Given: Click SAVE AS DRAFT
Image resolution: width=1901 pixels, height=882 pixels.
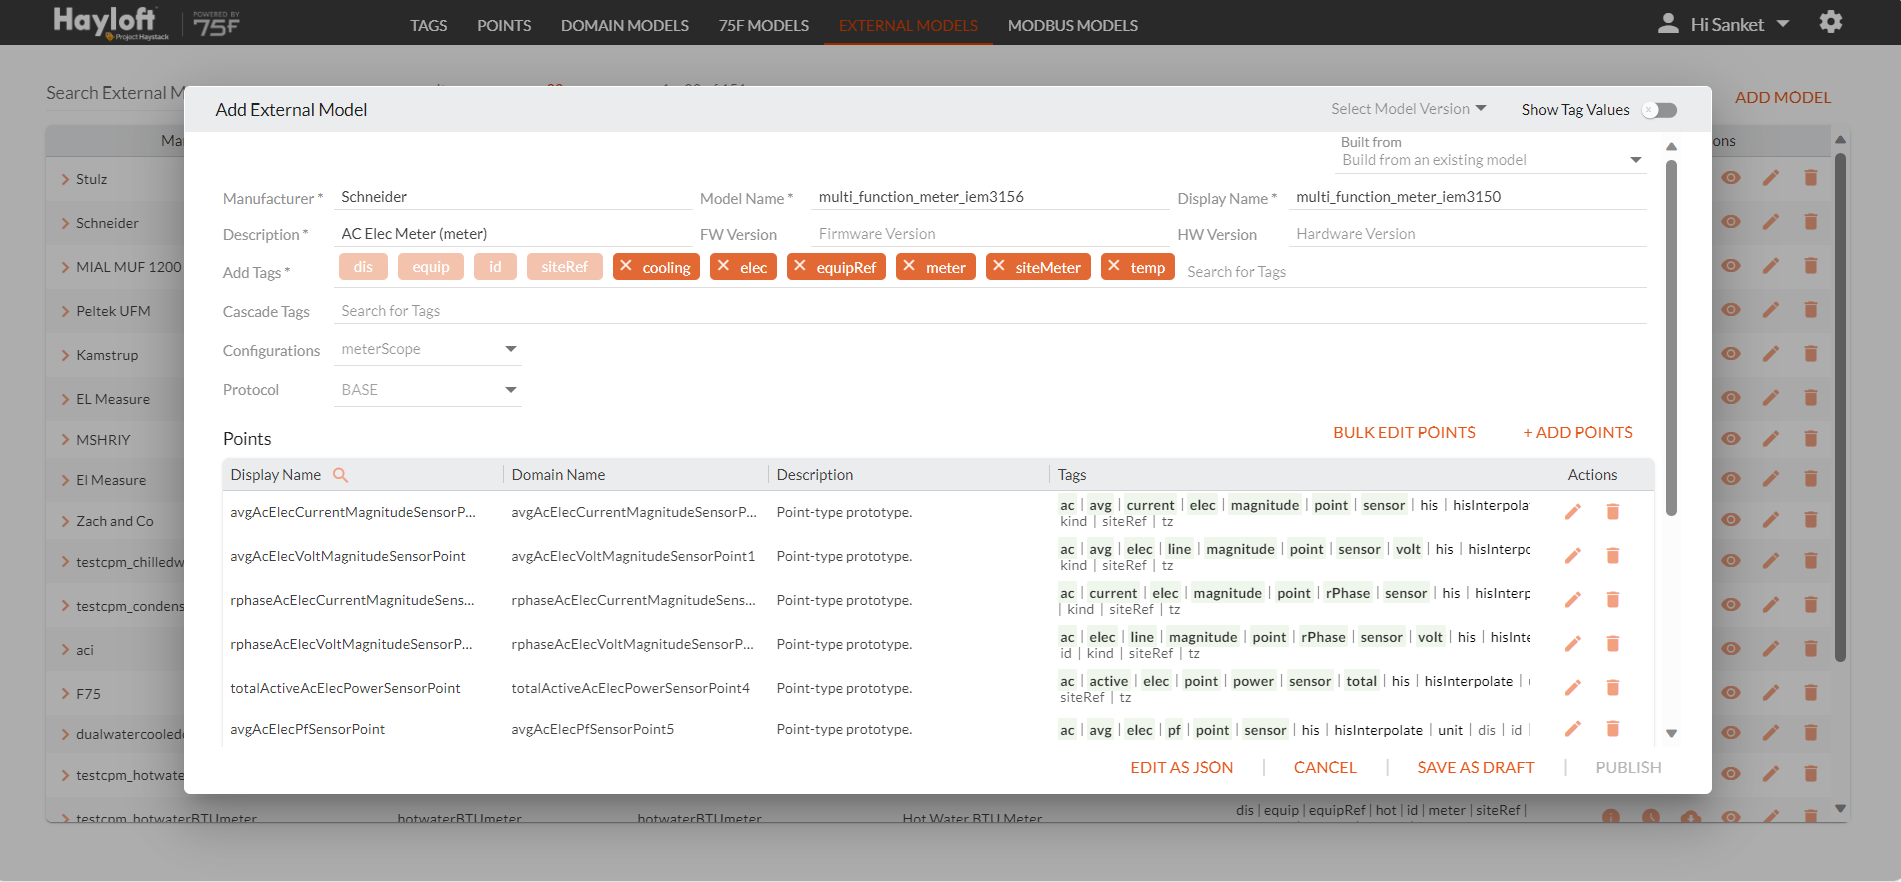Looking at the screenshot, I should (x=1476, y=767).
